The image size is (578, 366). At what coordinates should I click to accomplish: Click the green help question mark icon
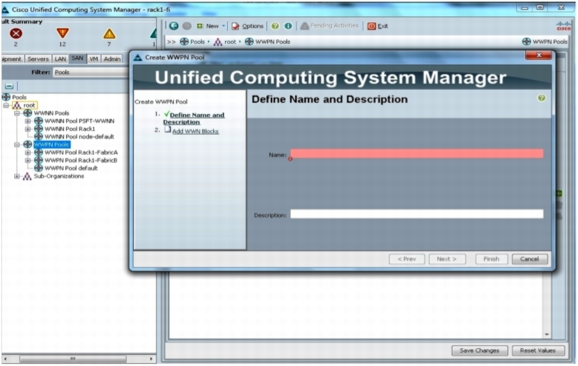(275, 26)
